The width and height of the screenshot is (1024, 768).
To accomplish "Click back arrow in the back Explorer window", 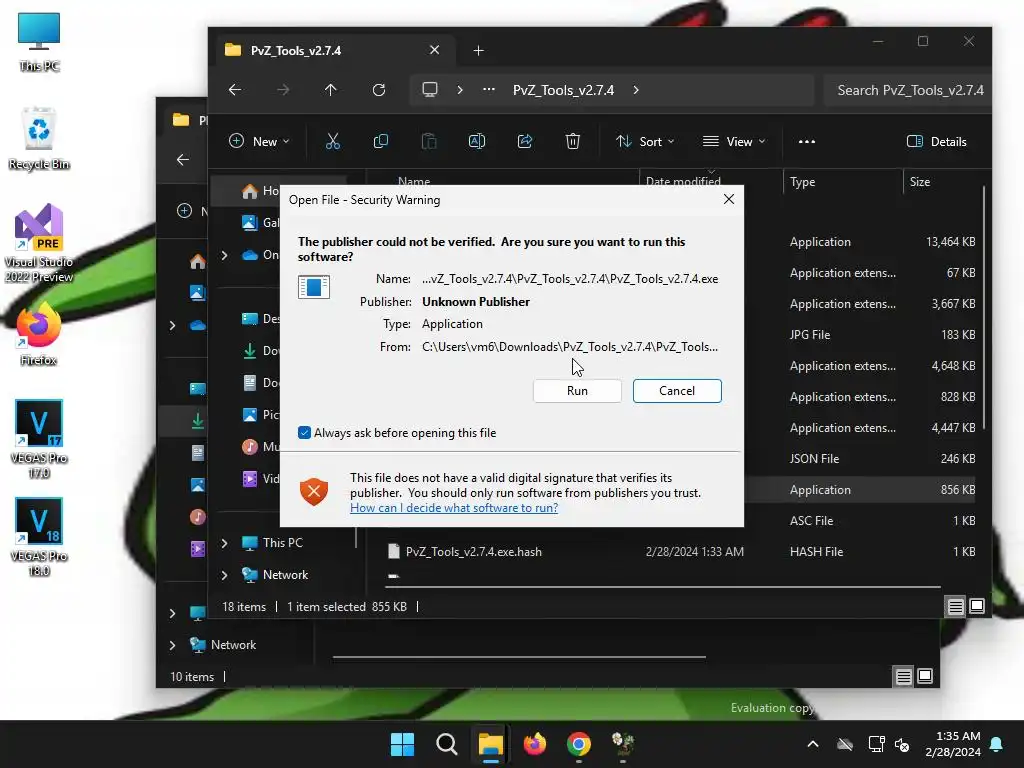I will point(183,159).
